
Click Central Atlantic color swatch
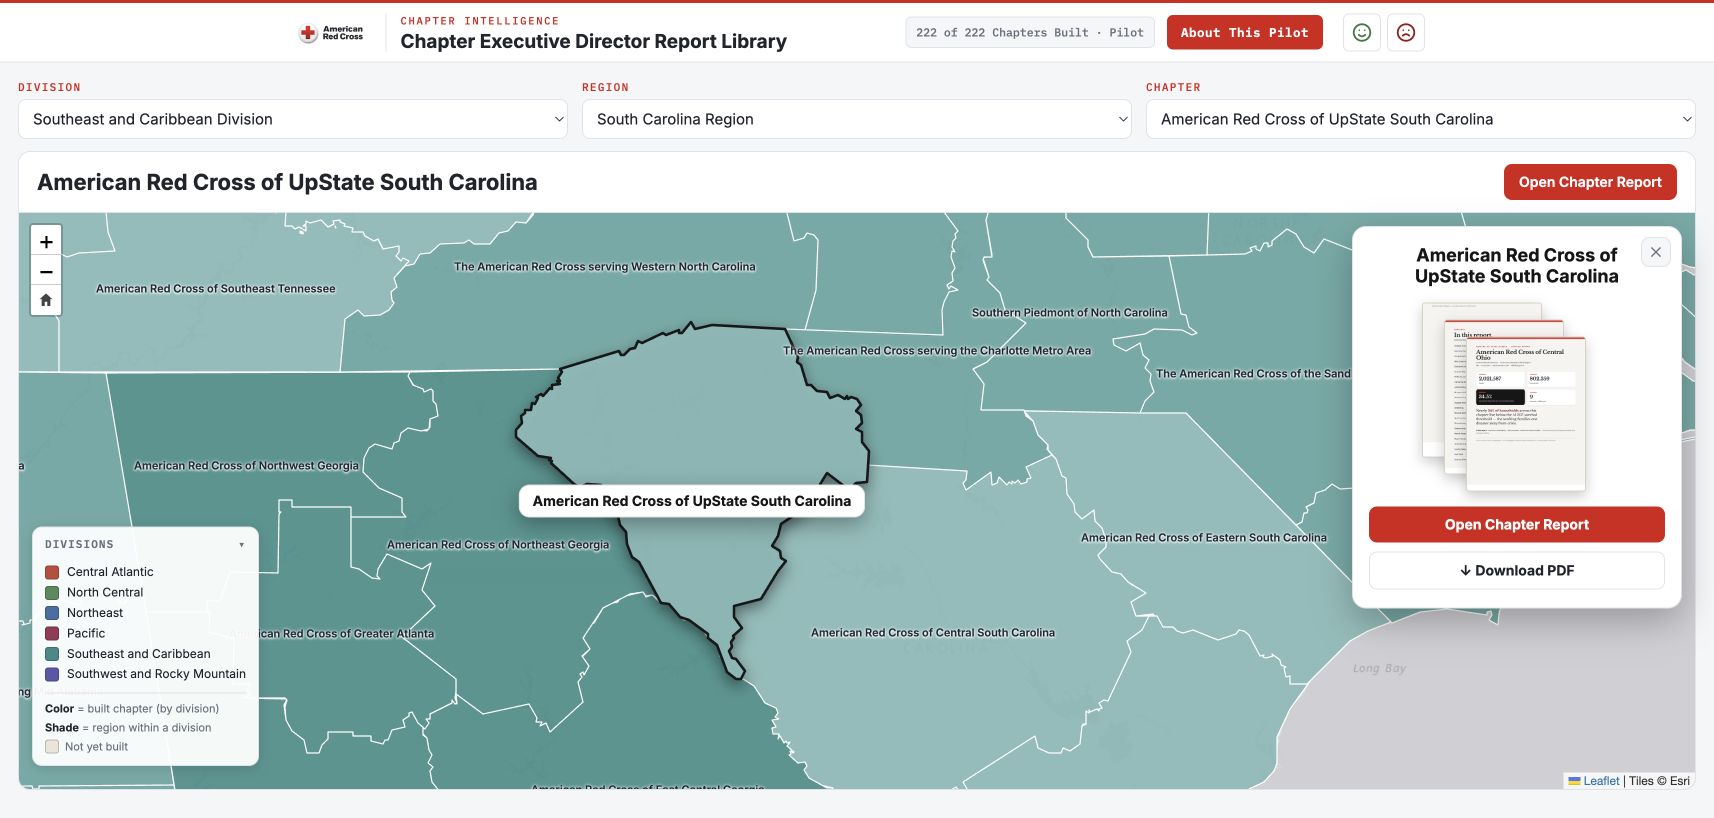[52, 572]
